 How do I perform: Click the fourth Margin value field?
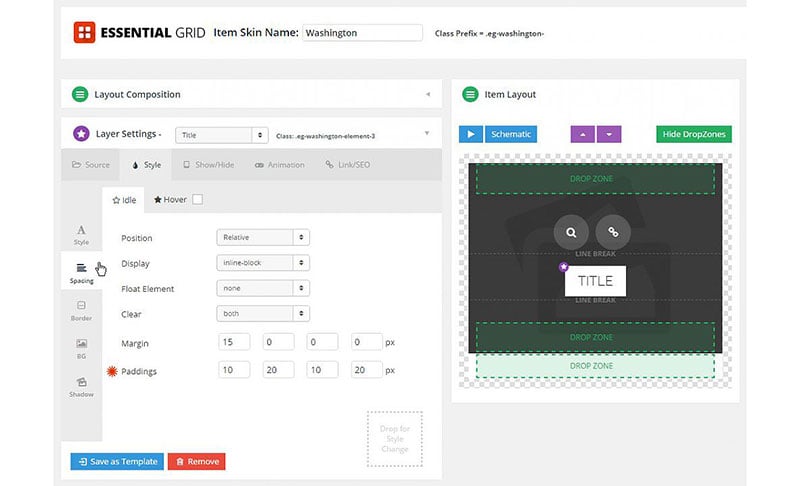[x=366, y=342]
